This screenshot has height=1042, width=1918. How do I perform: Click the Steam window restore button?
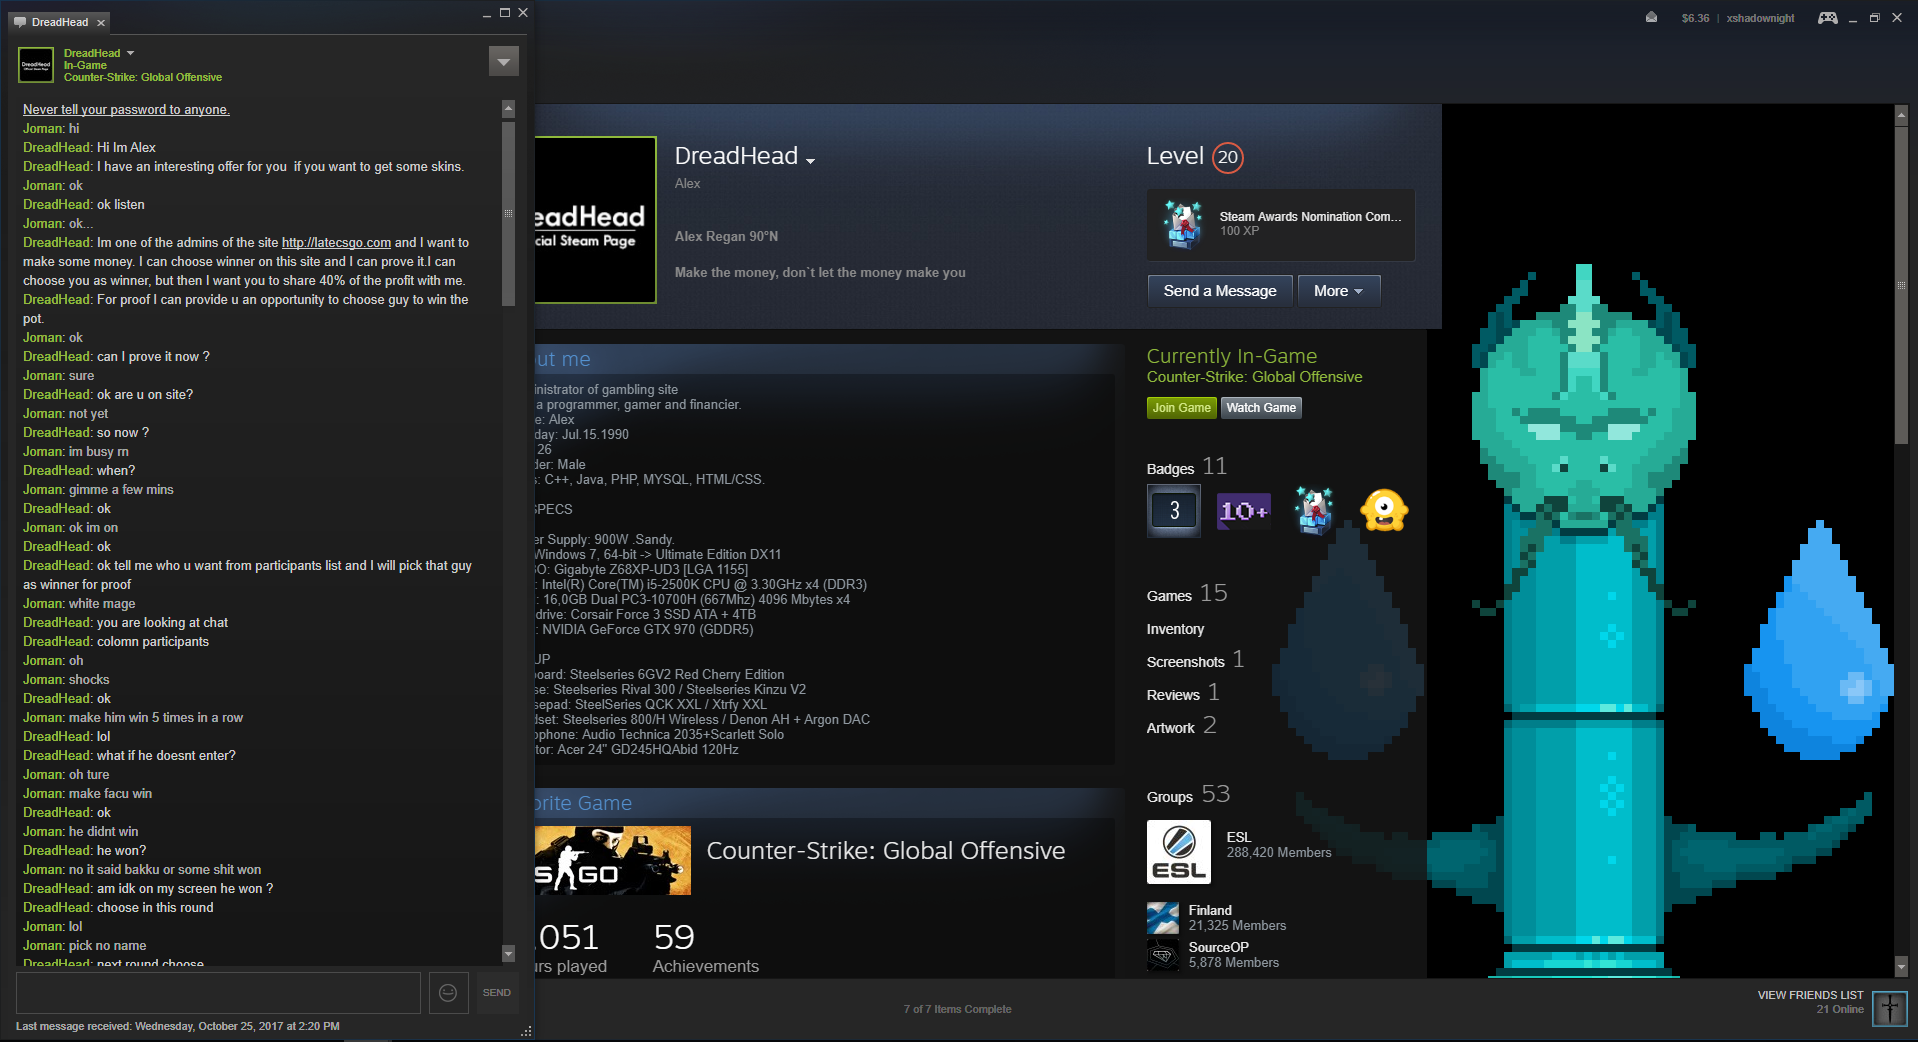pos(1874,18)
